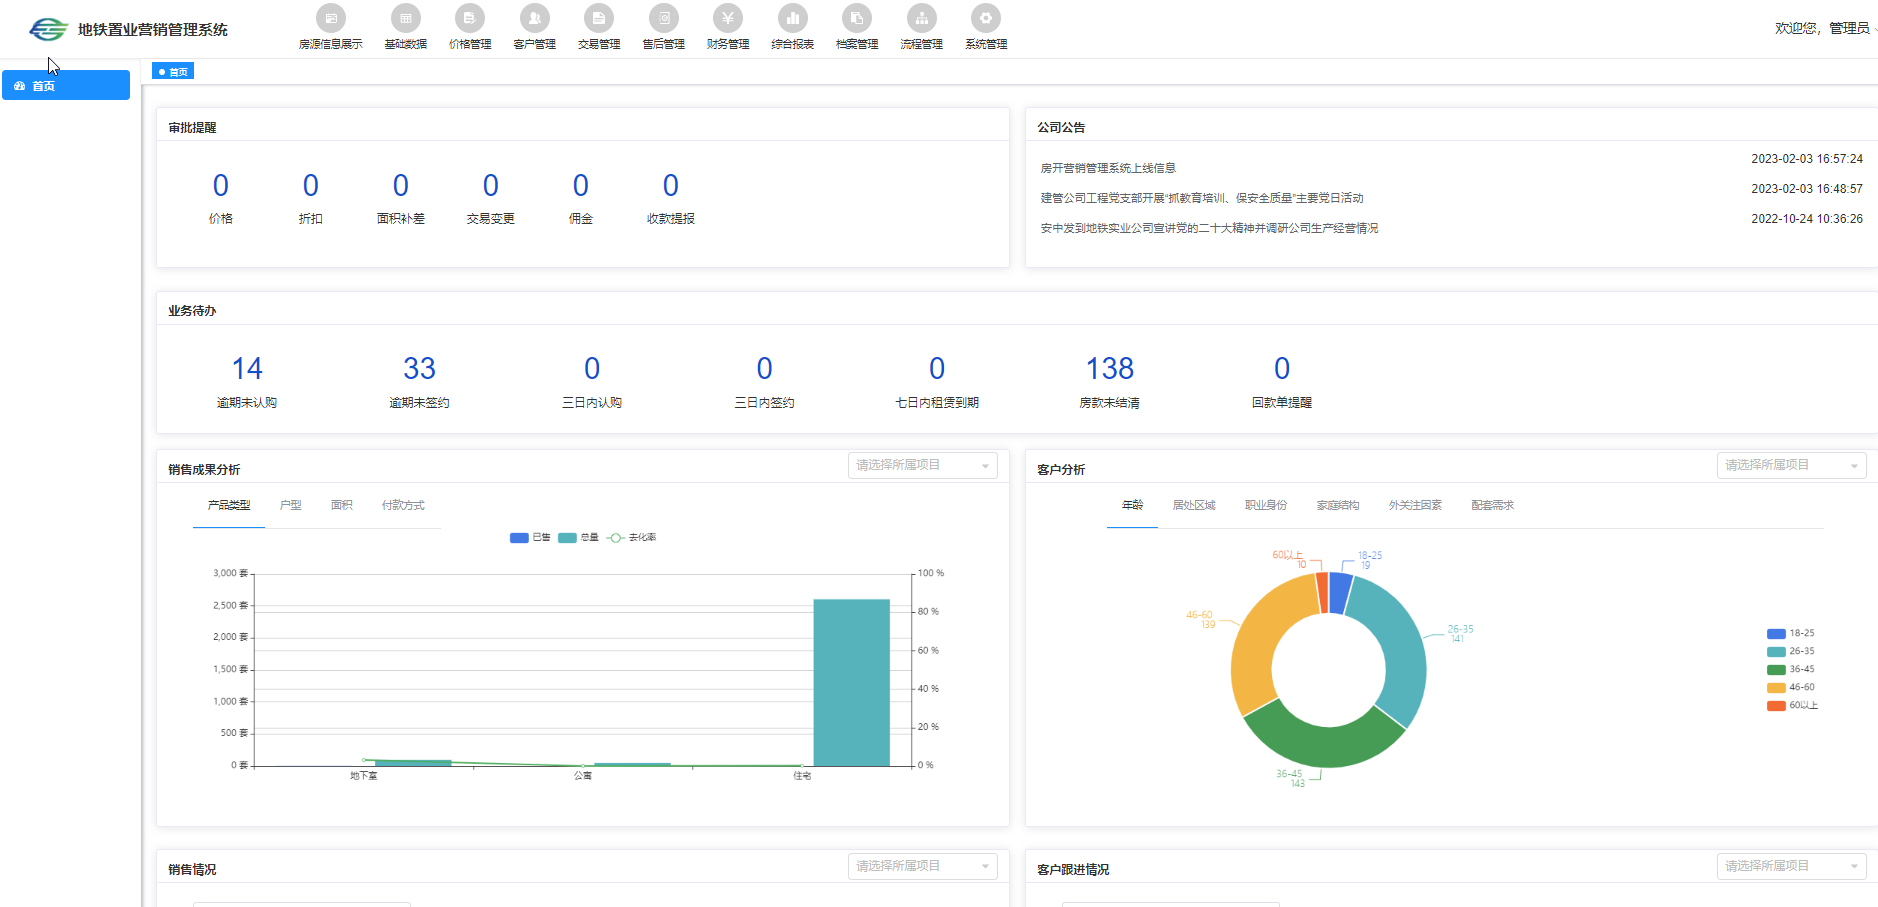Click the date 2022-10-24 10:36:26

coord(1806,218)
